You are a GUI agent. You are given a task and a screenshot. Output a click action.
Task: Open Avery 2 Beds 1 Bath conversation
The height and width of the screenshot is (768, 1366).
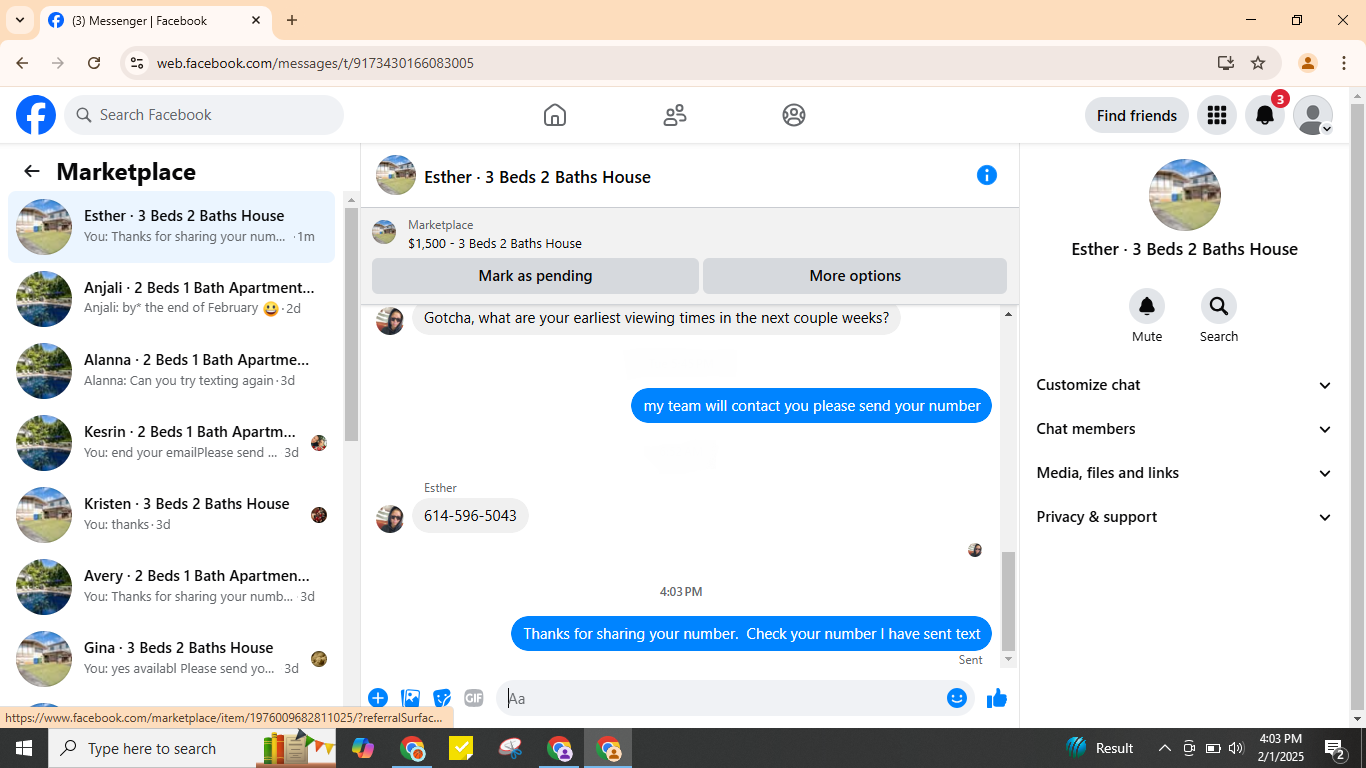[x=172, y=587]
